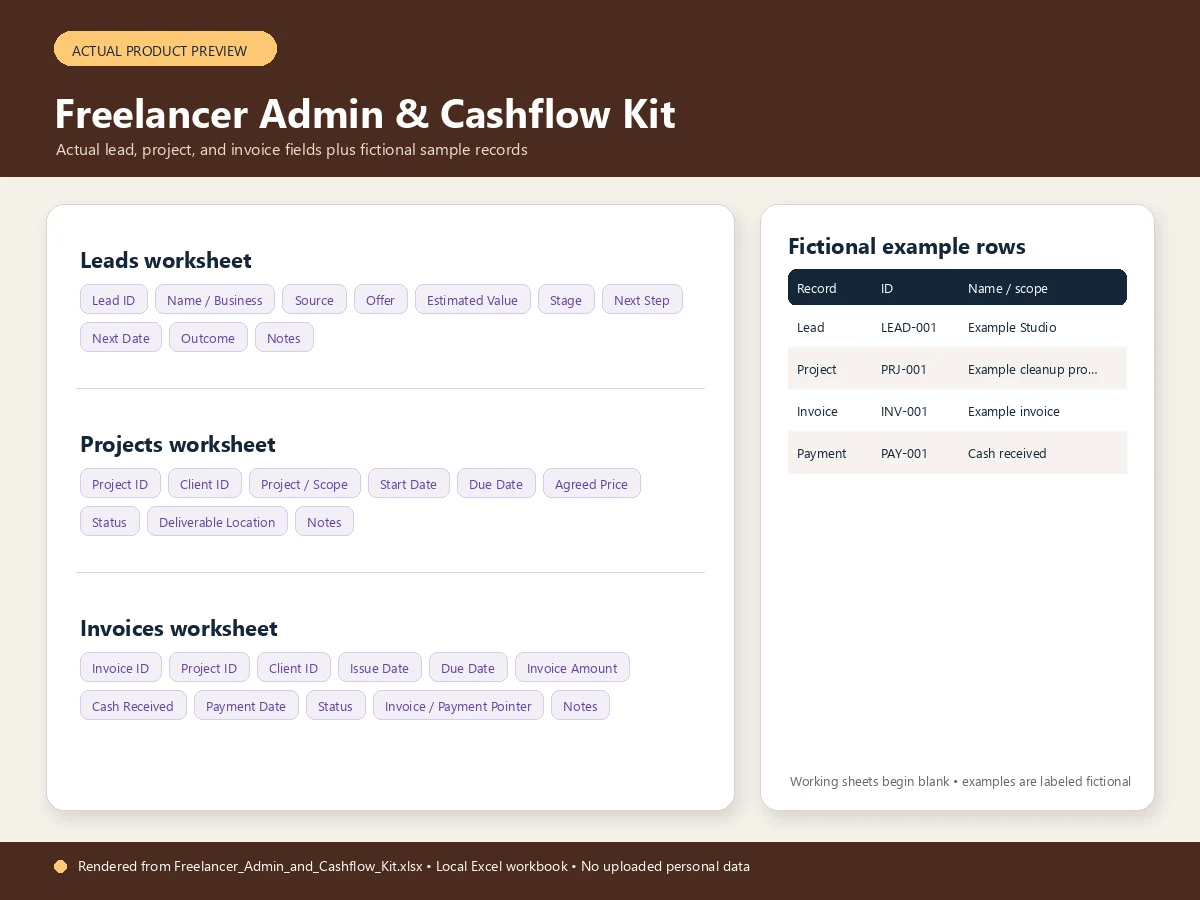This screenshot has width=1200, height=900.
Task: Select the Invoice ID chip
Action: pos(121,668)
